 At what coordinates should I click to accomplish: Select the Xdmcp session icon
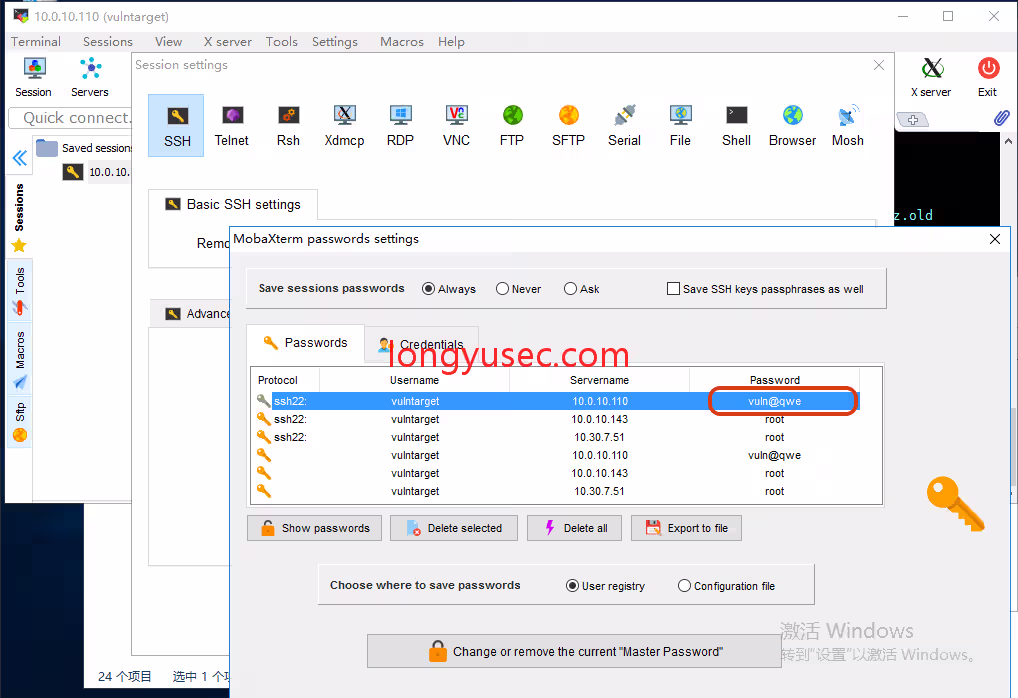point(344,126)
